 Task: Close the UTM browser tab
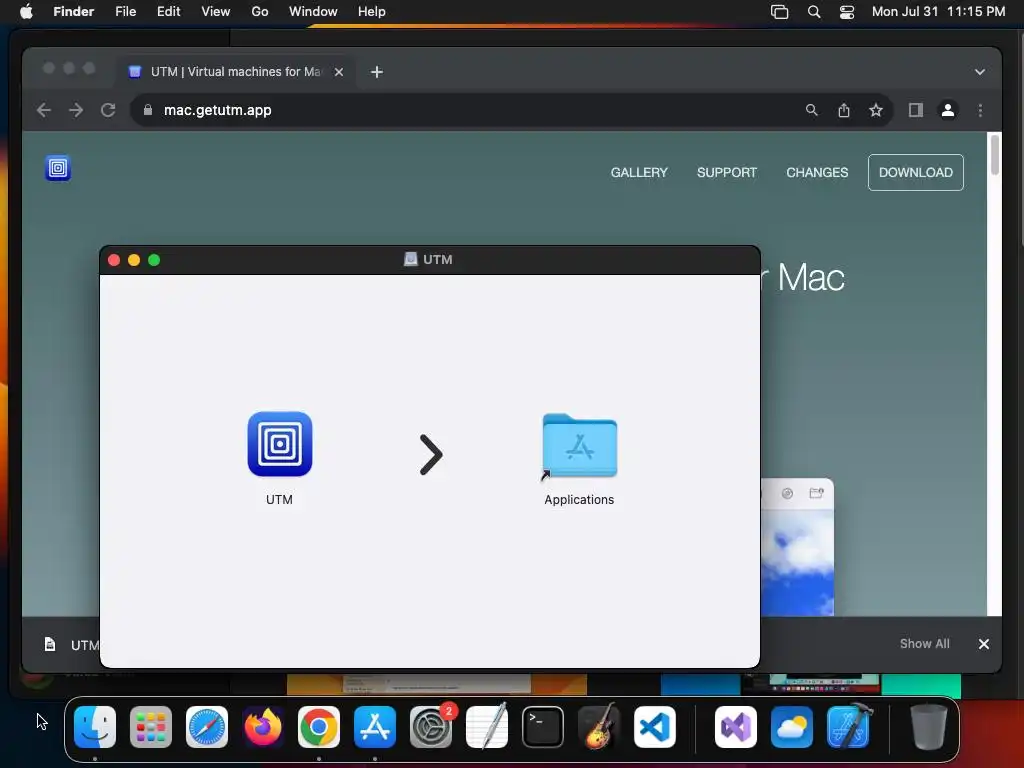(339, 72)
